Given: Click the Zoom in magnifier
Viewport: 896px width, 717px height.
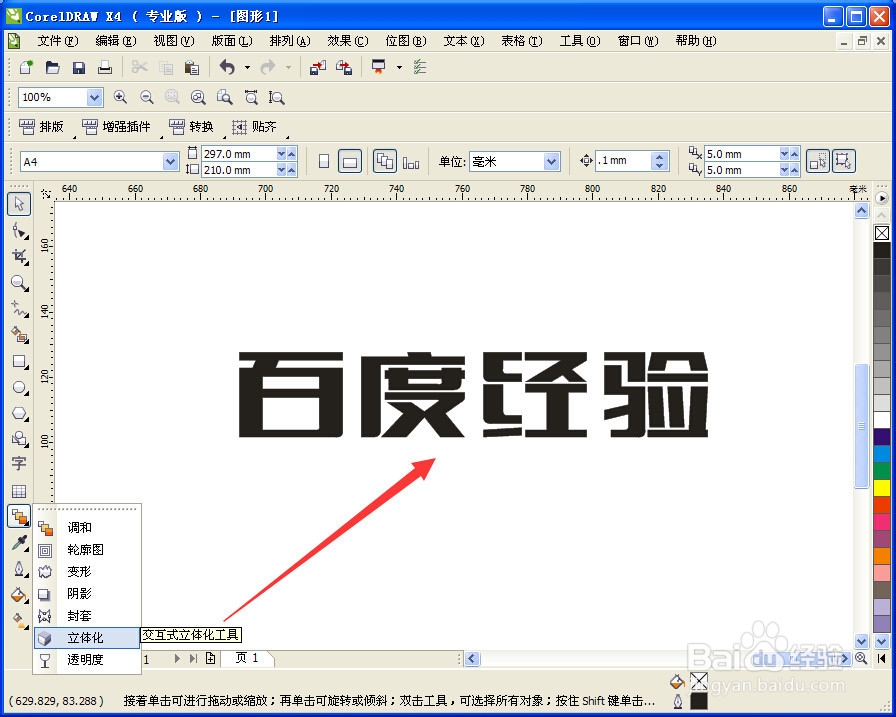Looking at the screenshot, I should pyautogui.click(x=120, y=97).
